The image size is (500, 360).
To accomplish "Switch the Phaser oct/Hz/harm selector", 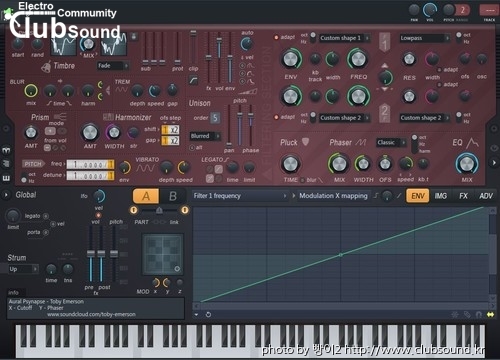I will pyautogui.click(x=414, y=144).
